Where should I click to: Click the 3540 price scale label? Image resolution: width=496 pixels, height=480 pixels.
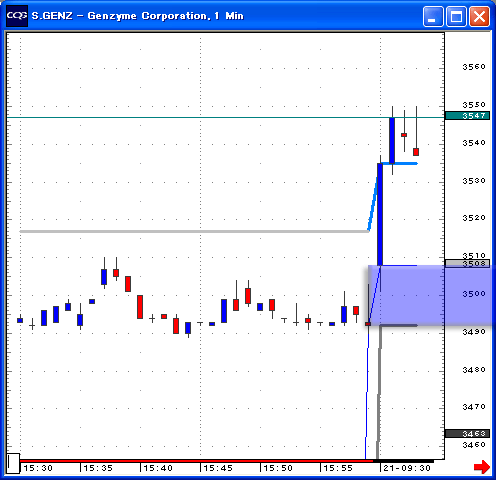point(474,143)
